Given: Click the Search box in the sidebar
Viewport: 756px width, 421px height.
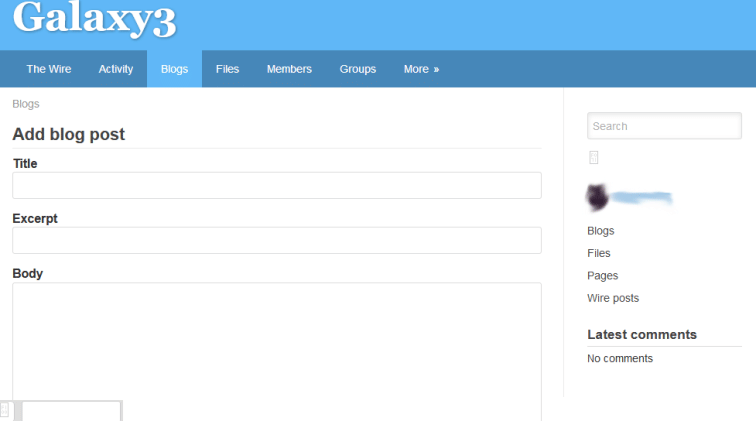Looking at the screenshot, I should [x=664, y=126].
